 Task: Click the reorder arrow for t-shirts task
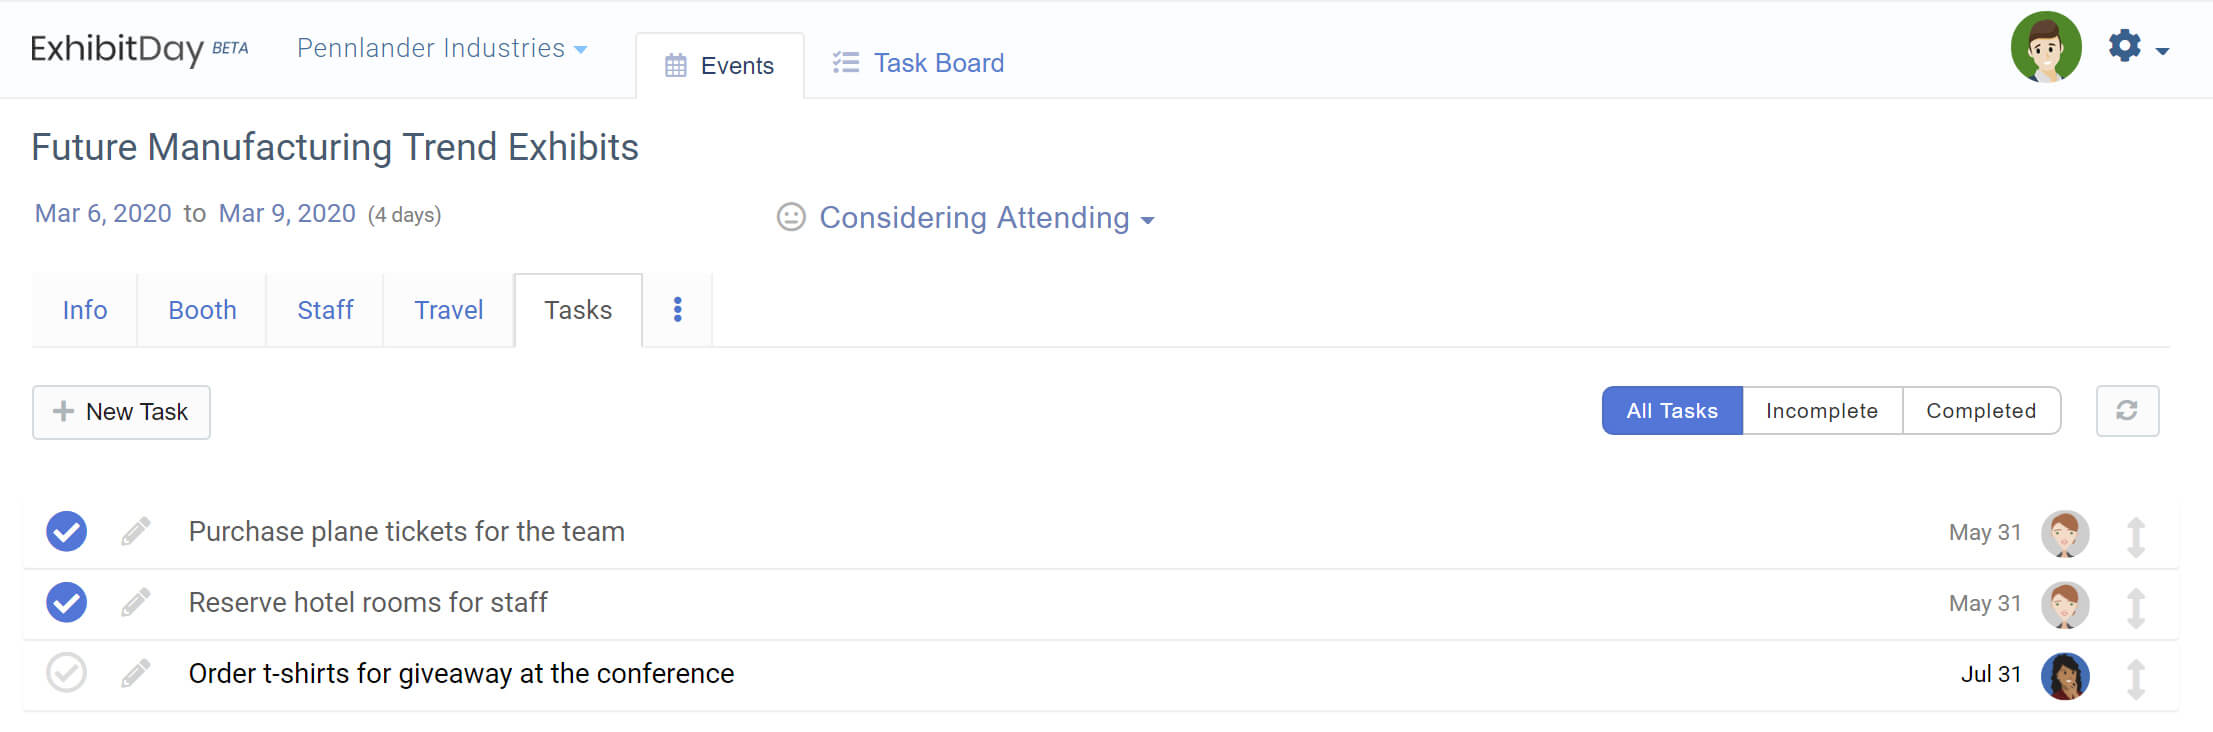pos(2135,679)
